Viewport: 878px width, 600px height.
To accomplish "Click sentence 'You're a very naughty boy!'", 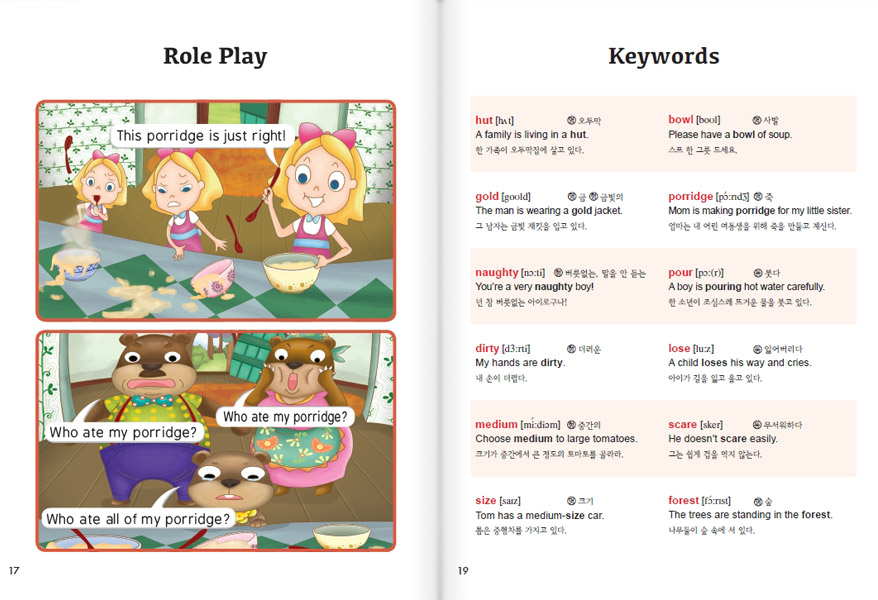I will click(534, 287).
